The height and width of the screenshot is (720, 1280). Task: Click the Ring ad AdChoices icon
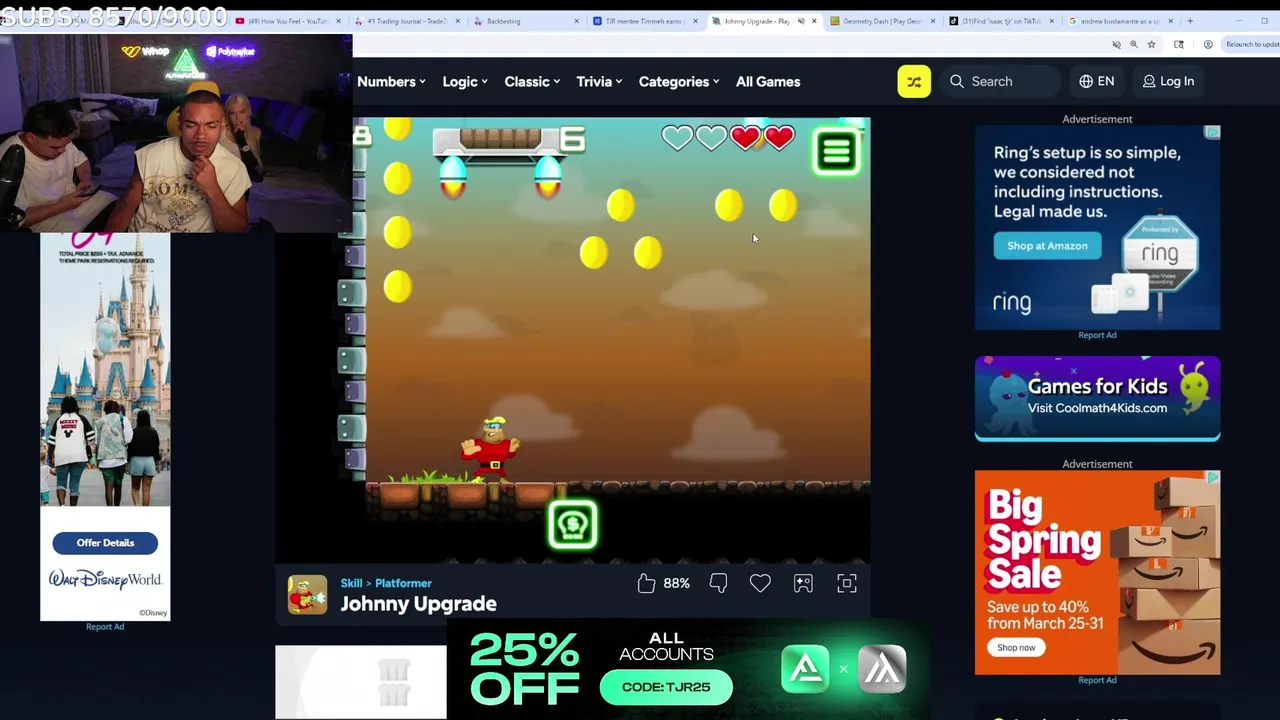[x=1212, y=132]
